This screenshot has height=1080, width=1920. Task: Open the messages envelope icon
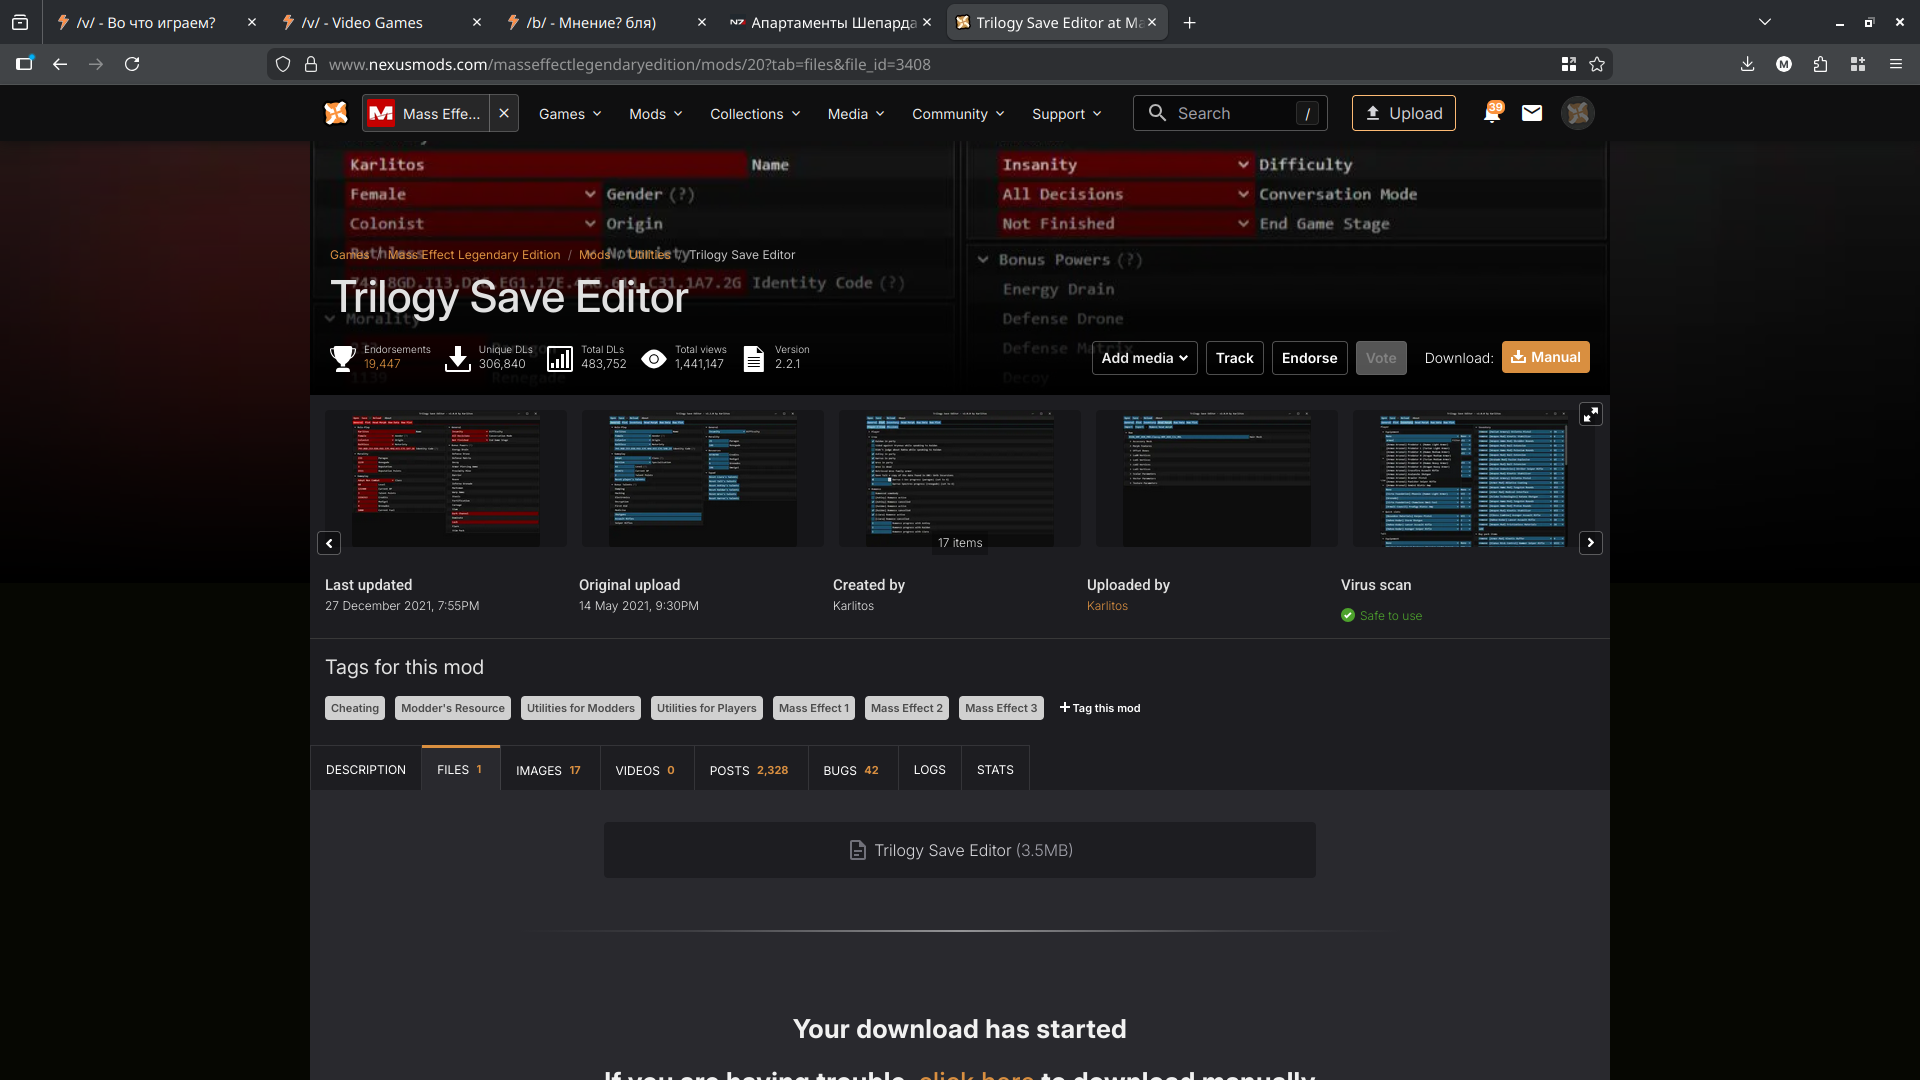(x=1532, y=113)
